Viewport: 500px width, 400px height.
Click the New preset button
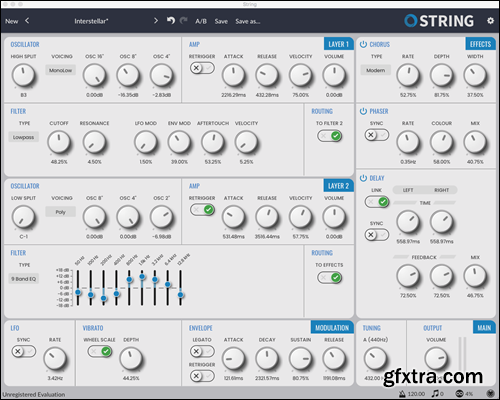pos(12,21)
